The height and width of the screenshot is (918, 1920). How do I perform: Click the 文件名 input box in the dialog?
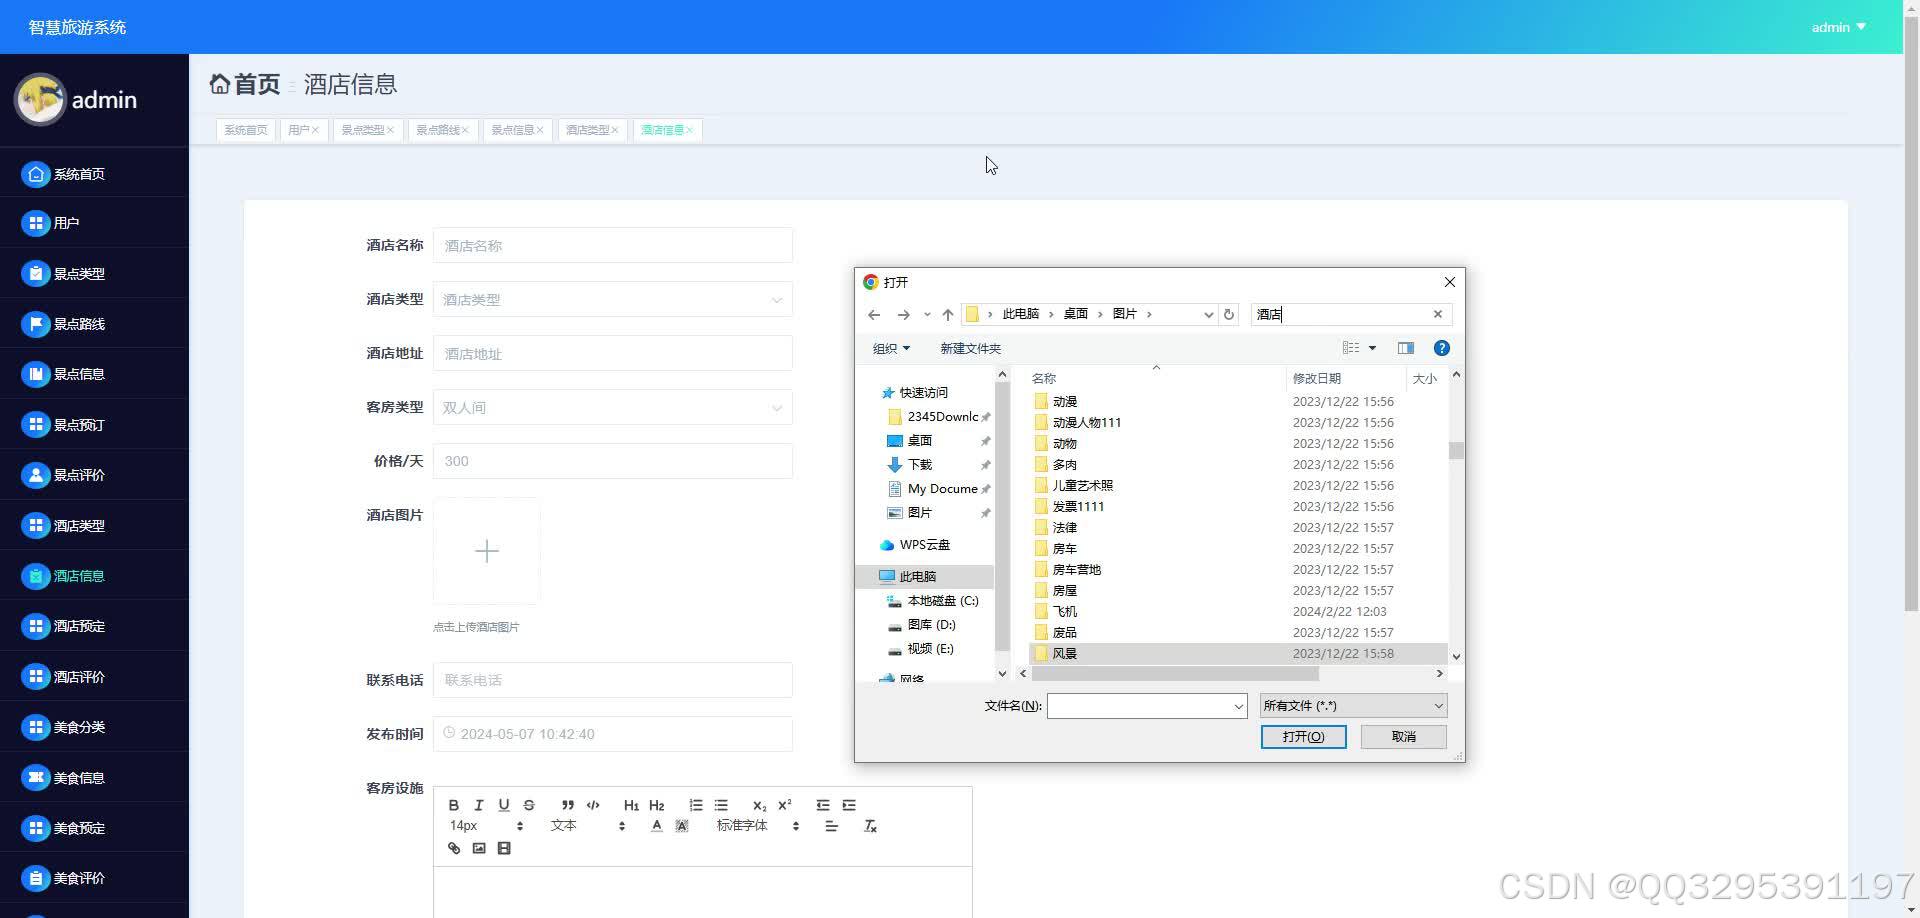tap(1147, 706)
